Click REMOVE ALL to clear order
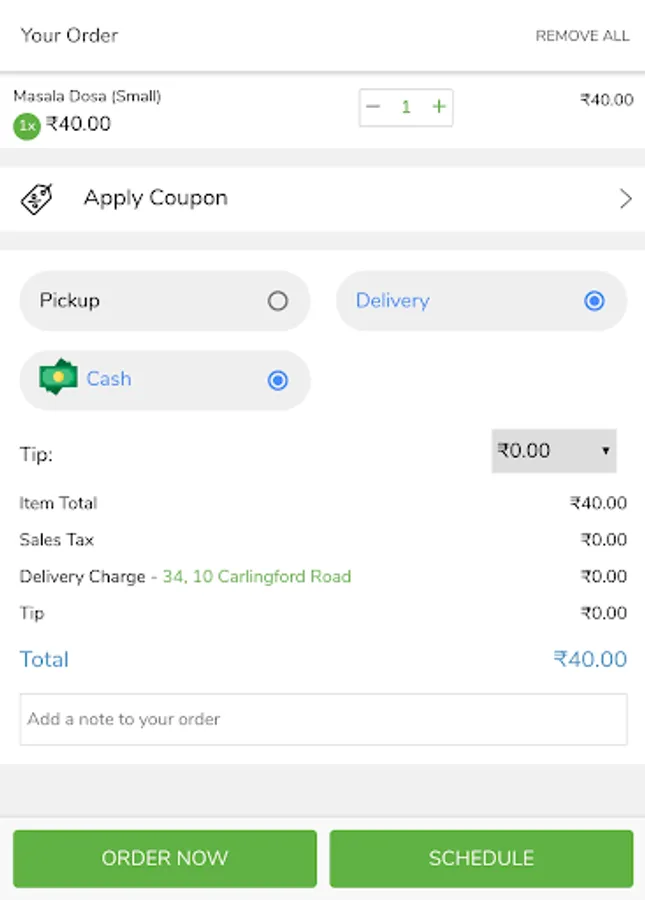Screen dimensions: 645x900 point(582,36)
